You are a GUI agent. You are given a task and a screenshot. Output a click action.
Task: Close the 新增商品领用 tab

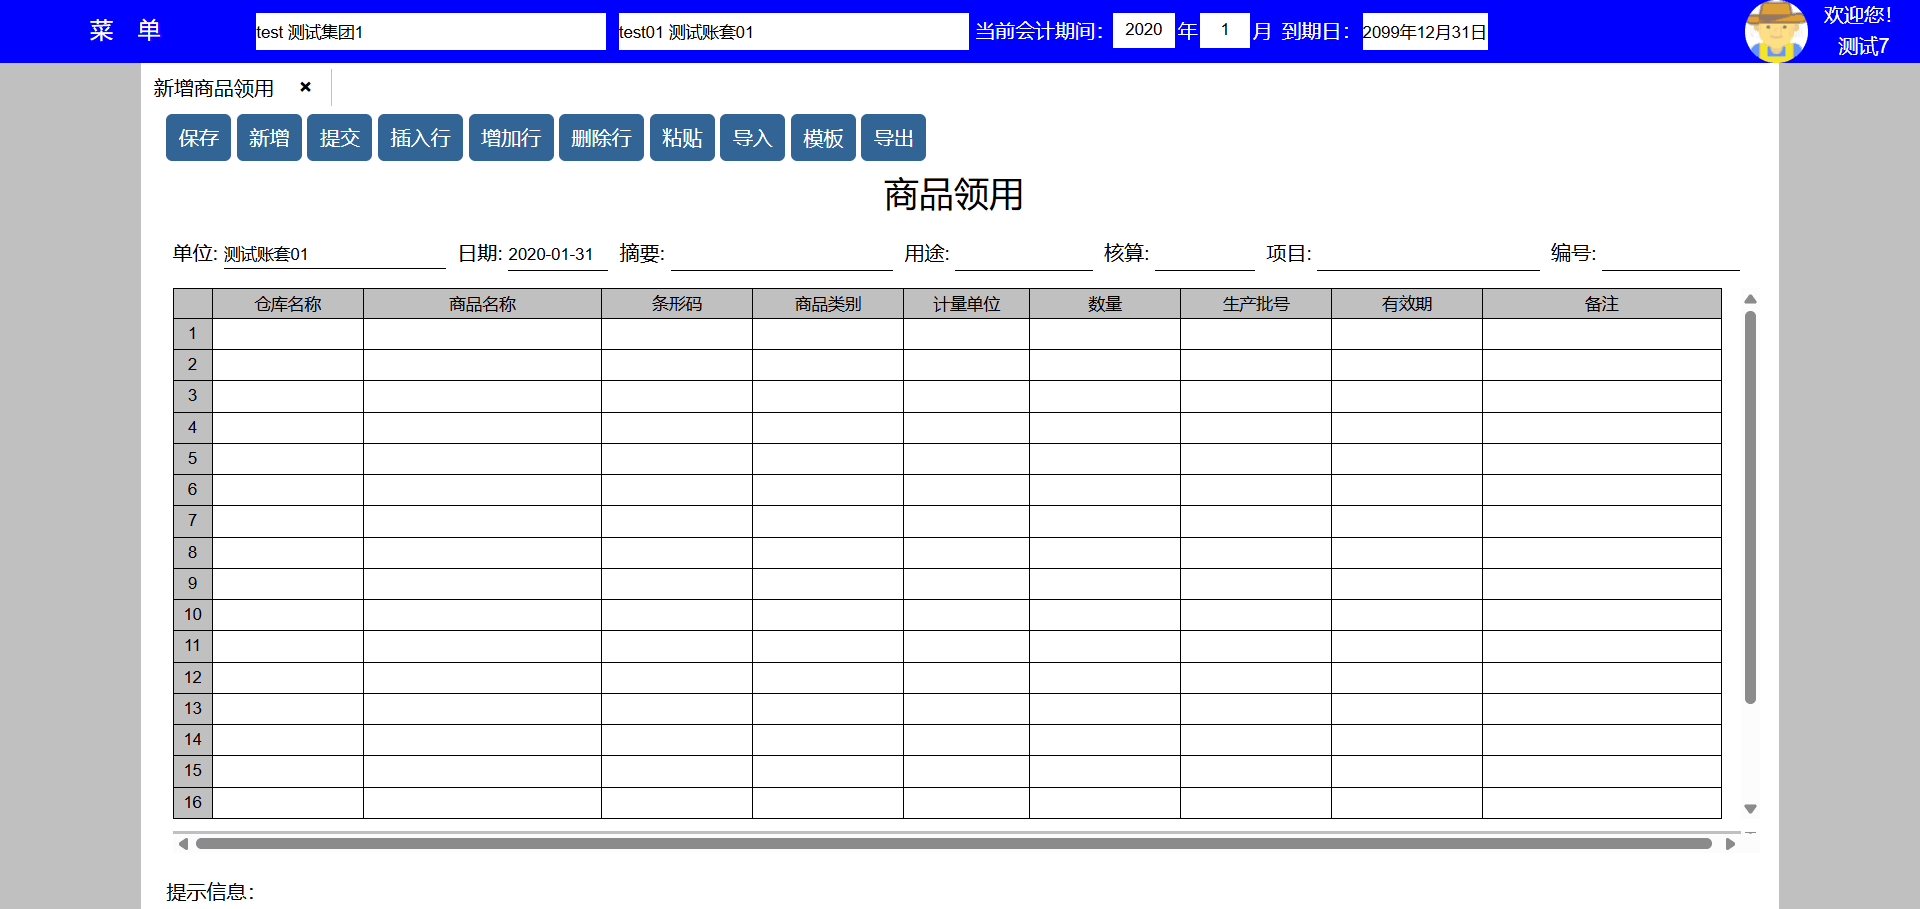[305, 87]
